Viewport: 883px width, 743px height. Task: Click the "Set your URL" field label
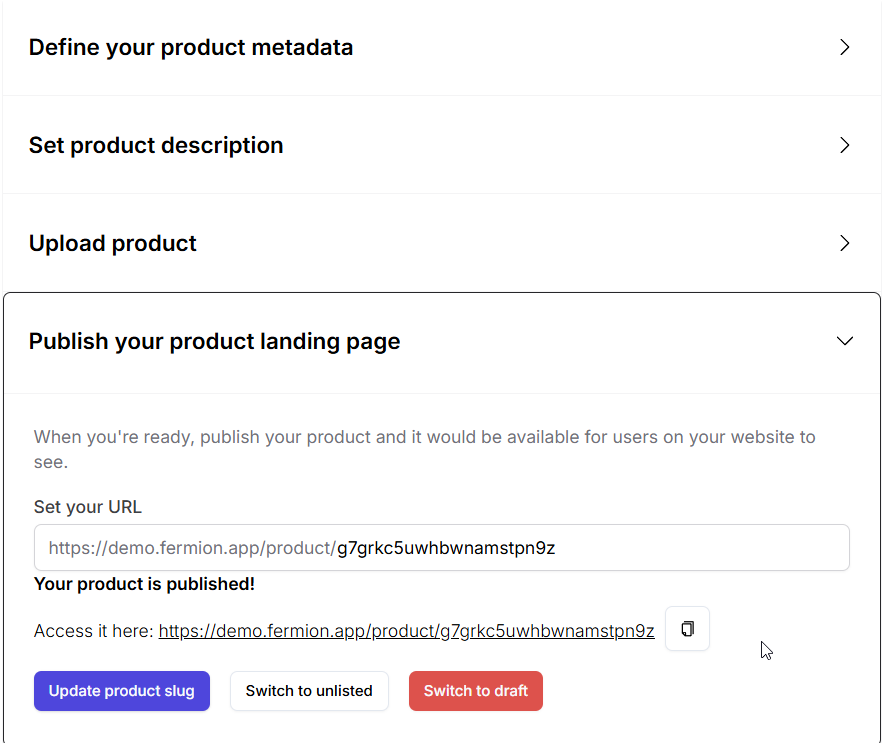coord(88,507)
